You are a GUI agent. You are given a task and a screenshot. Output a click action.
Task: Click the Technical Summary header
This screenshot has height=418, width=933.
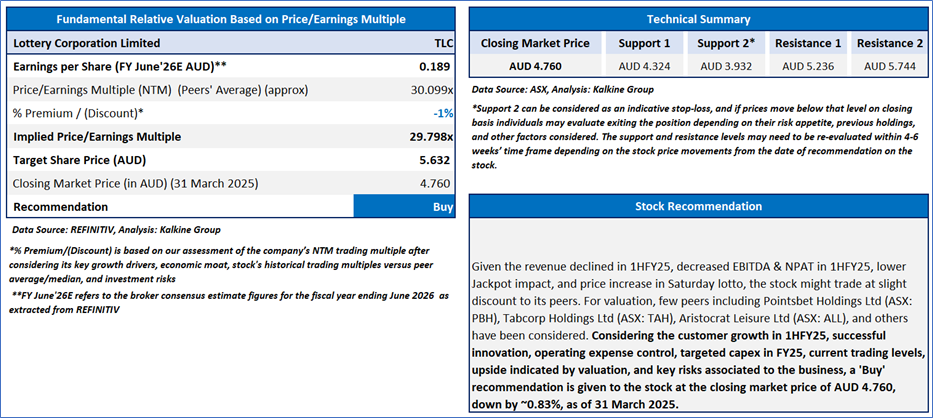(698, 19)
